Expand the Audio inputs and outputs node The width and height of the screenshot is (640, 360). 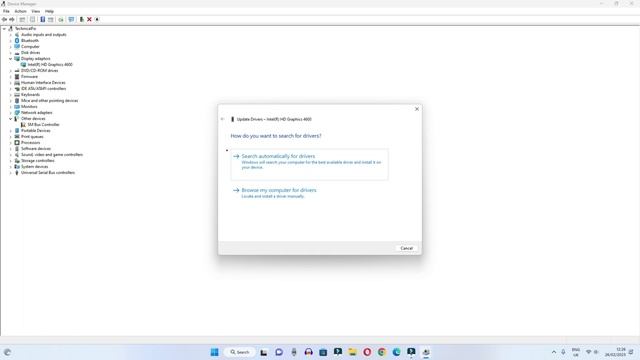(x=11, y=35)
